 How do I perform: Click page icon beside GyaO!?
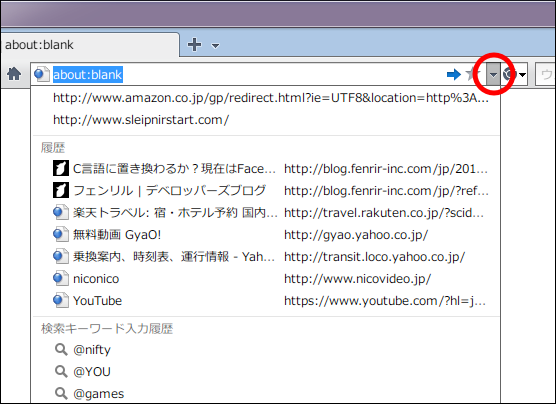[x=61, y=234]
